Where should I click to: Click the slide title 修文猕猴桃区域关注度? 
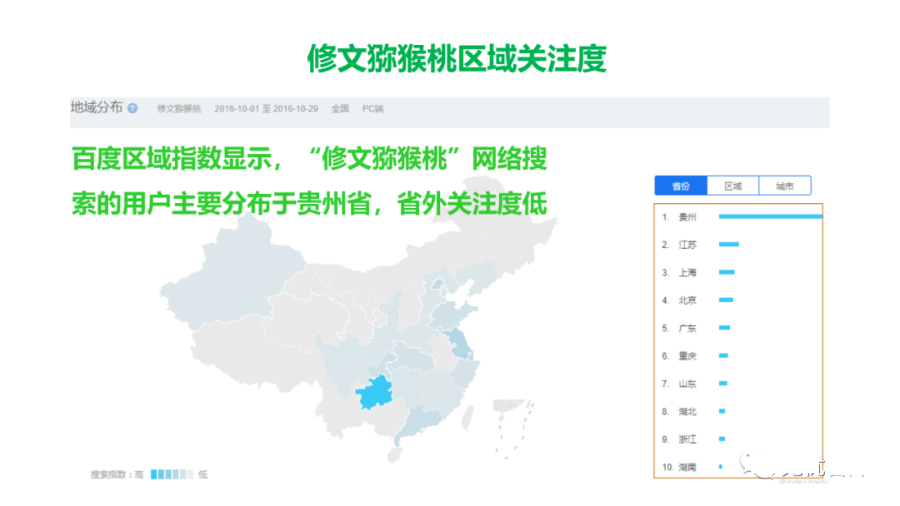pos(456,59)
